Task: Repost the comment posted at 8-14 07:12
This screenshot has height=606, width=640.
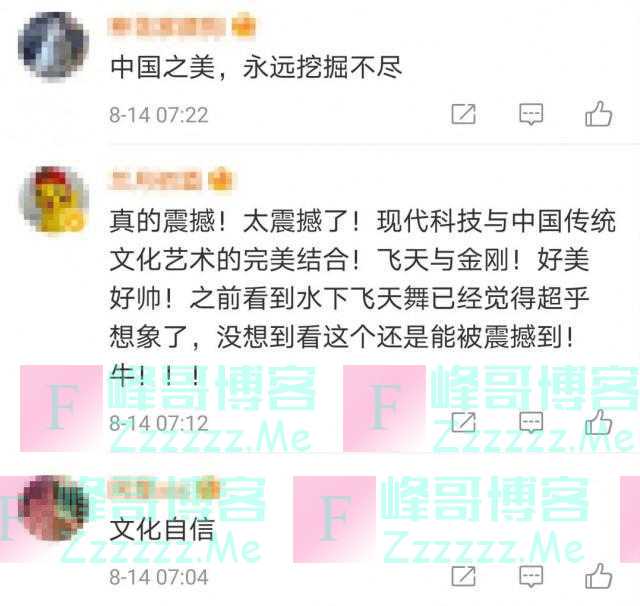Action: (x=464, y=422)
